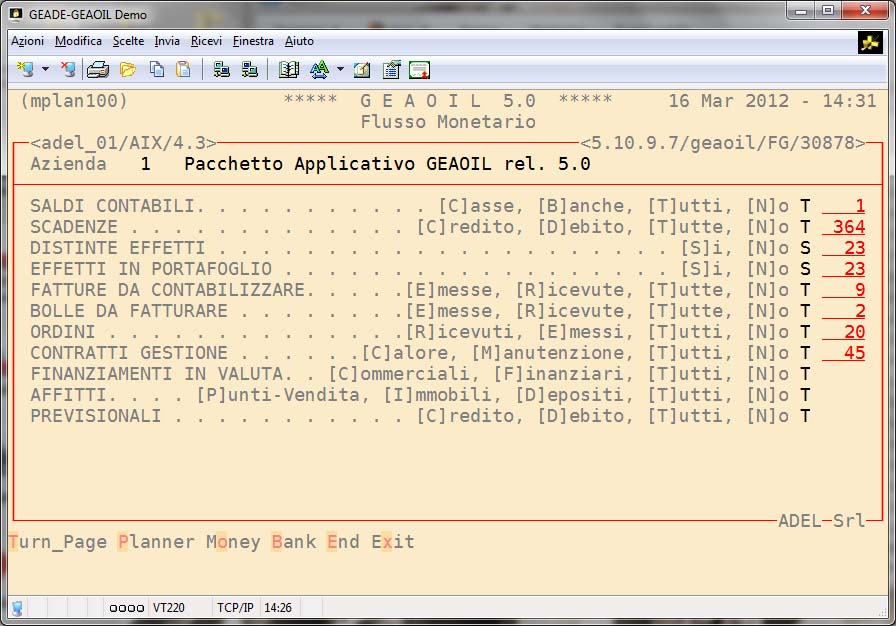896x626 pixels.
Task: Click the new connection icon in toolbar
Action: pyautogui.click(x=25, y=70)
